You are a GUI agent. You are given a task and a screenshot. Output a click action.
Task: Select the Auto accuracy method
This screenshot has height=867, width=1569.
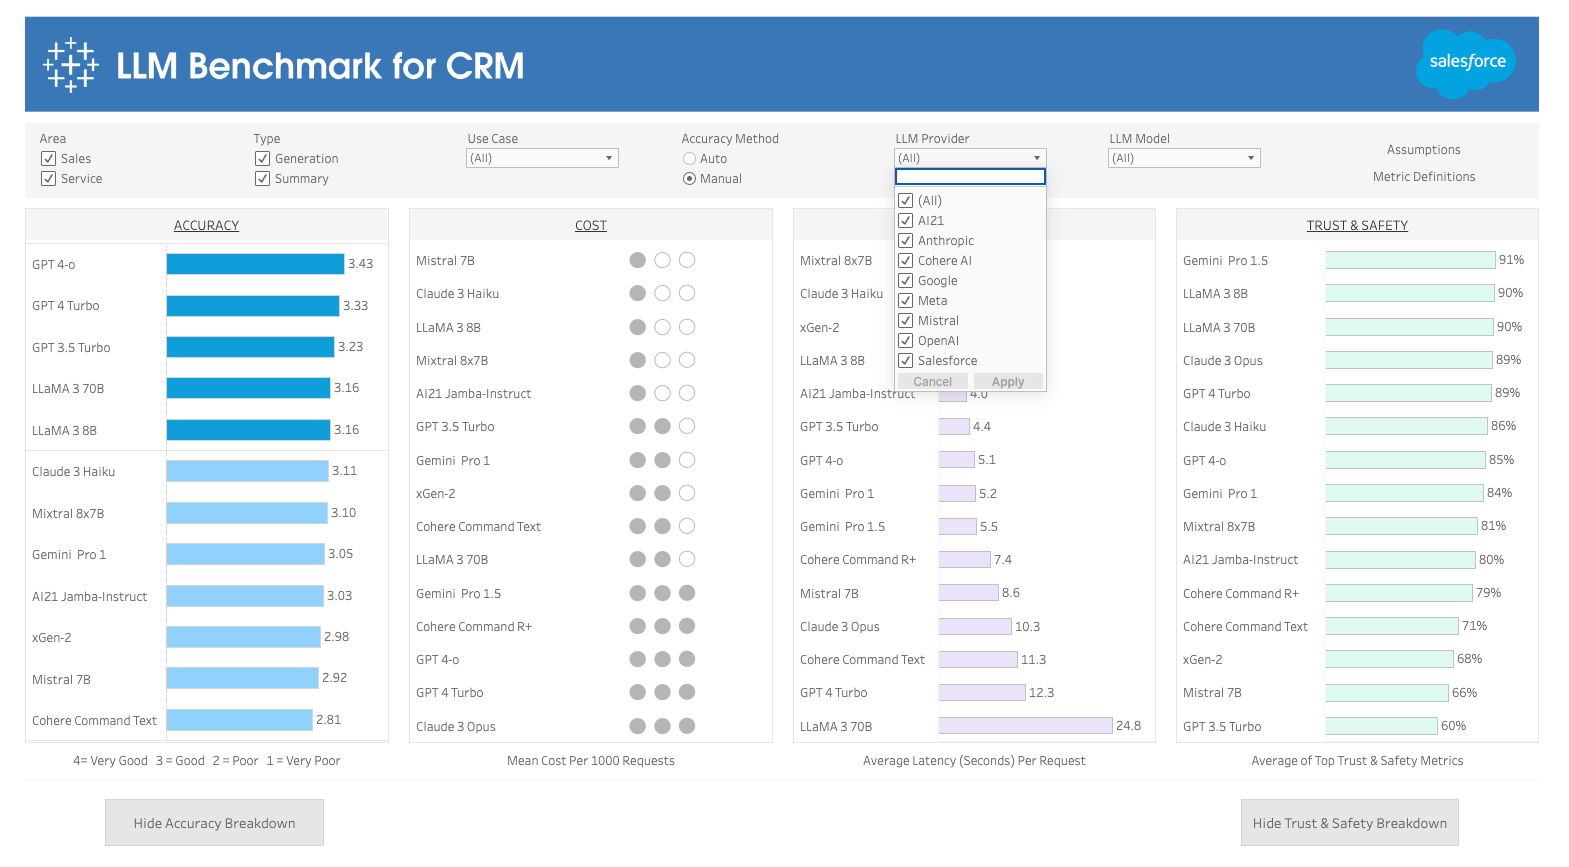689,158
